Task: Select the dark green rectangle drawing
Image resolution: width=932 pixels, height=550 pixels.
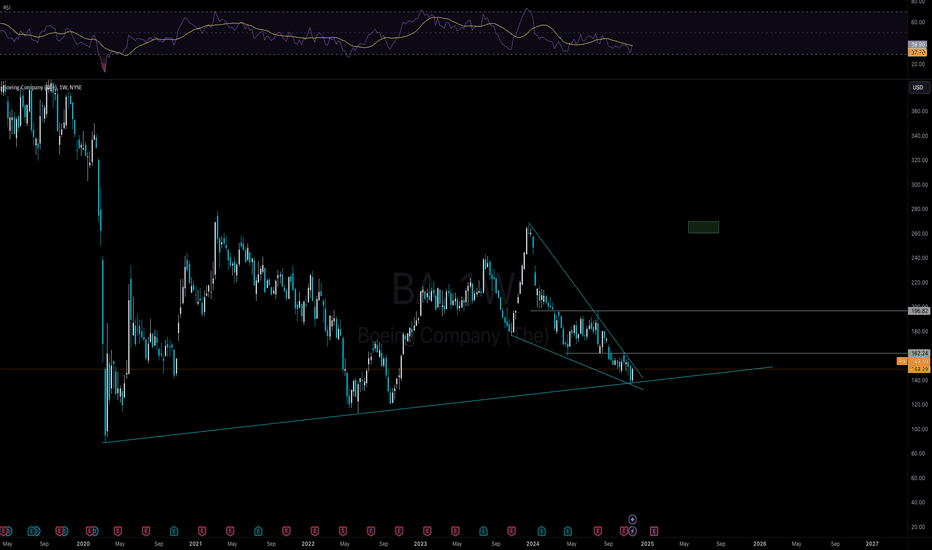Action: pos(703,227)
